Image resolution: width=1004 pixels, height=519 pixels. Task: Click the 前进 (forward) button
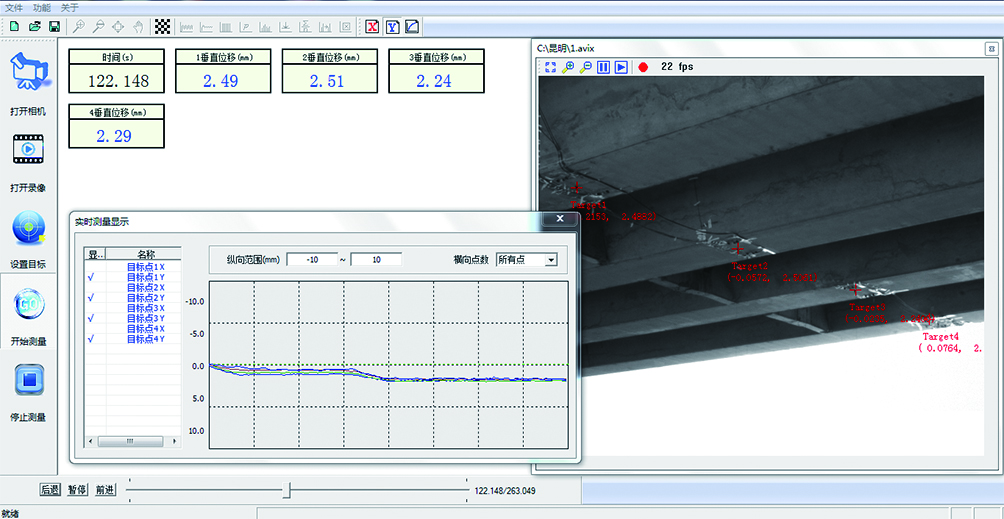coord(105,490)
